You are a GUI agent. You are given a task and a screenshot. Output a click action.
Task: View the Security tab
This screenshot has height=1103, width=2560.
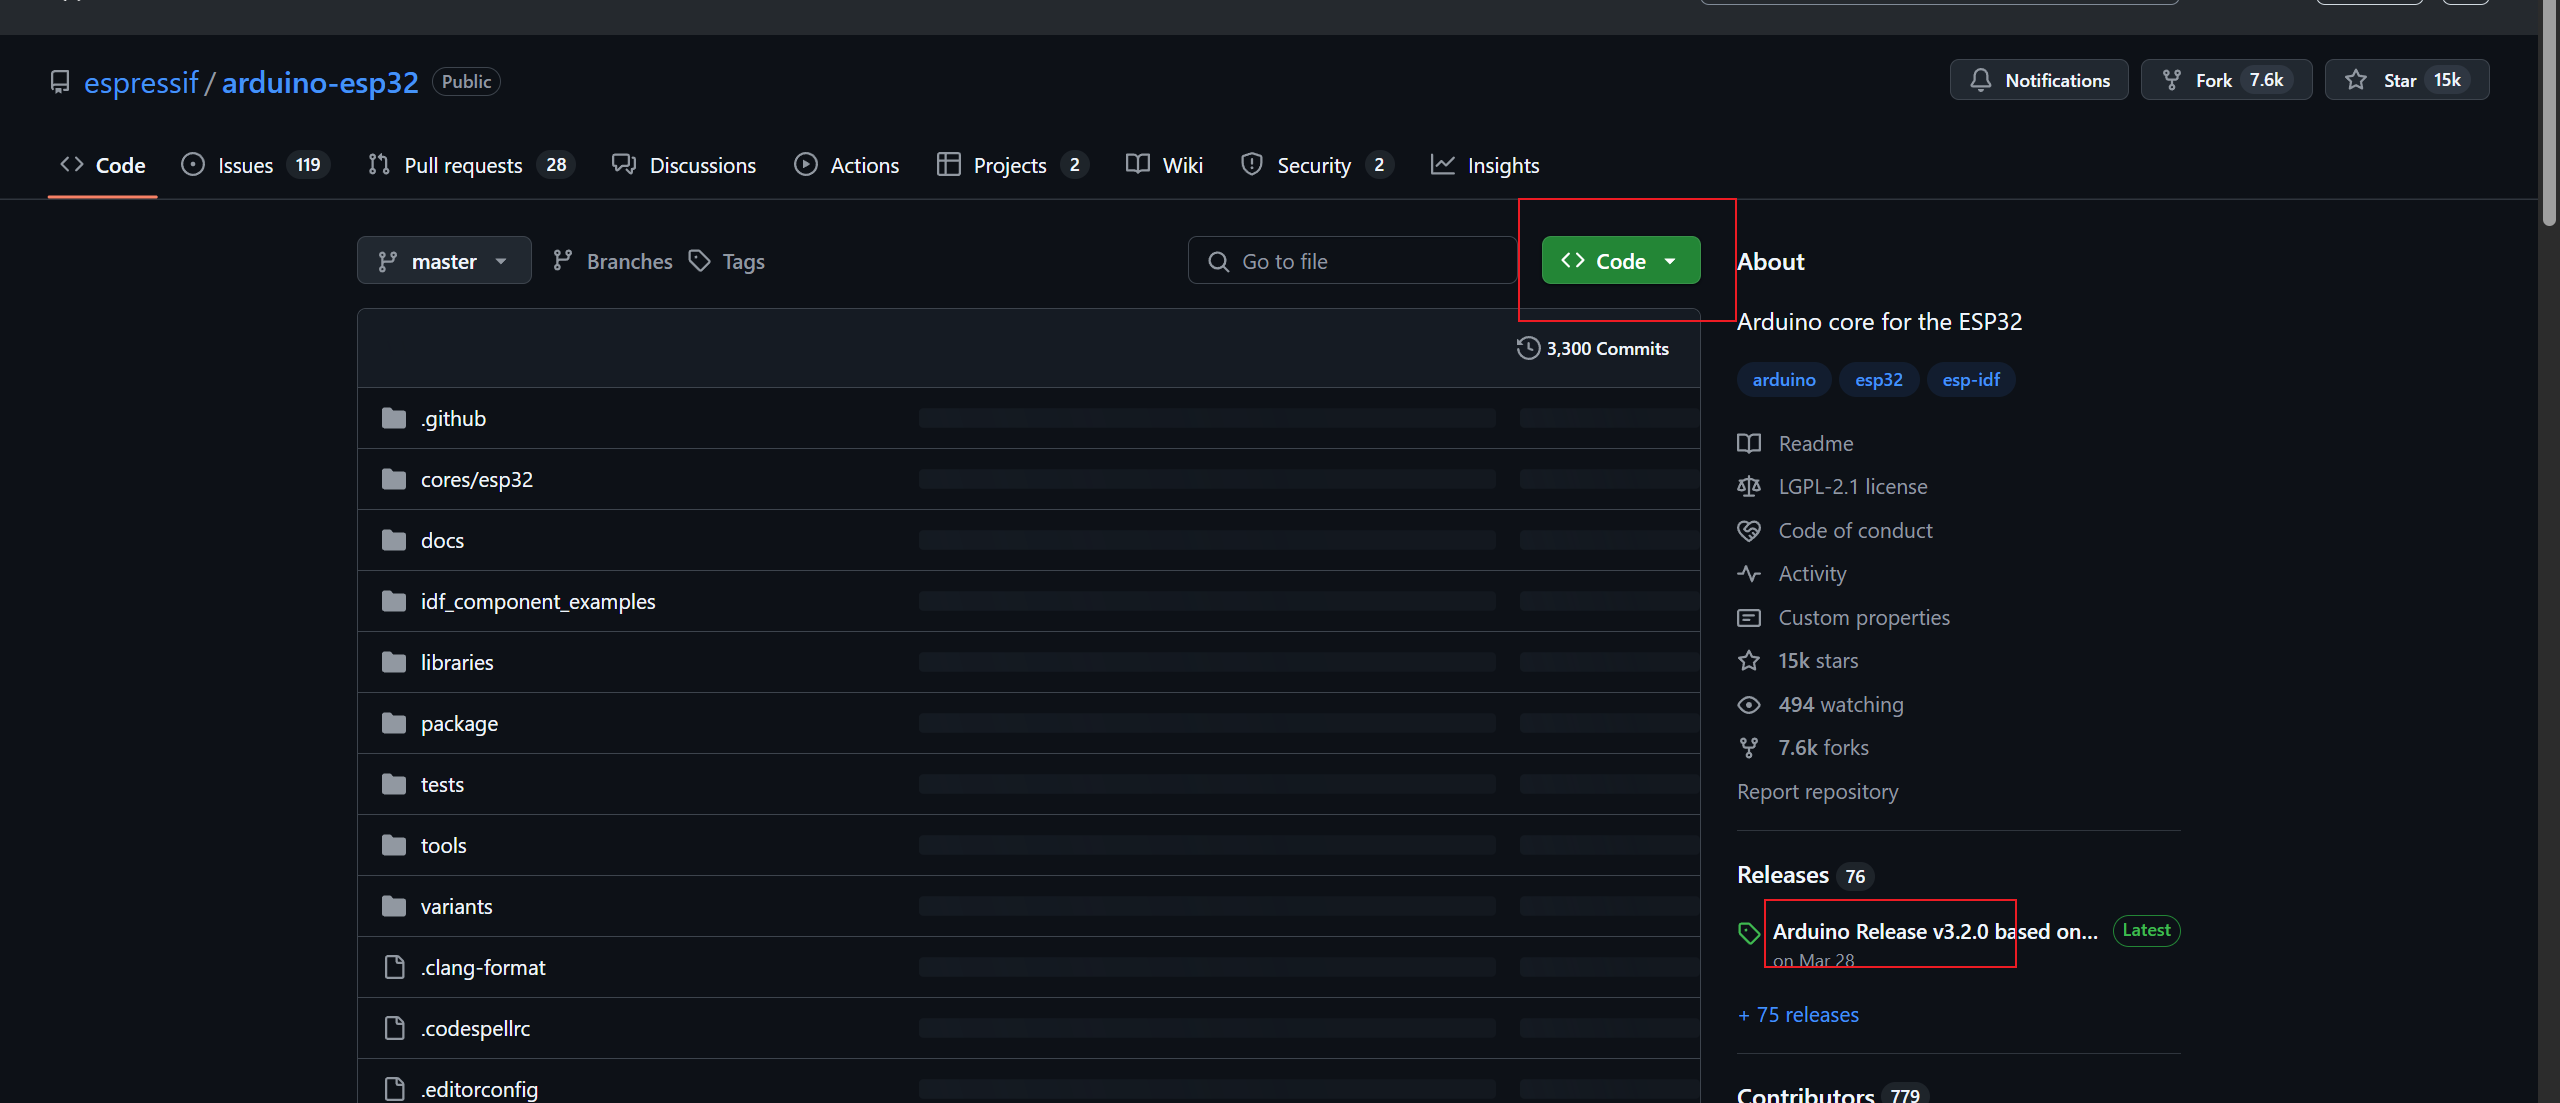[1316, 165]
